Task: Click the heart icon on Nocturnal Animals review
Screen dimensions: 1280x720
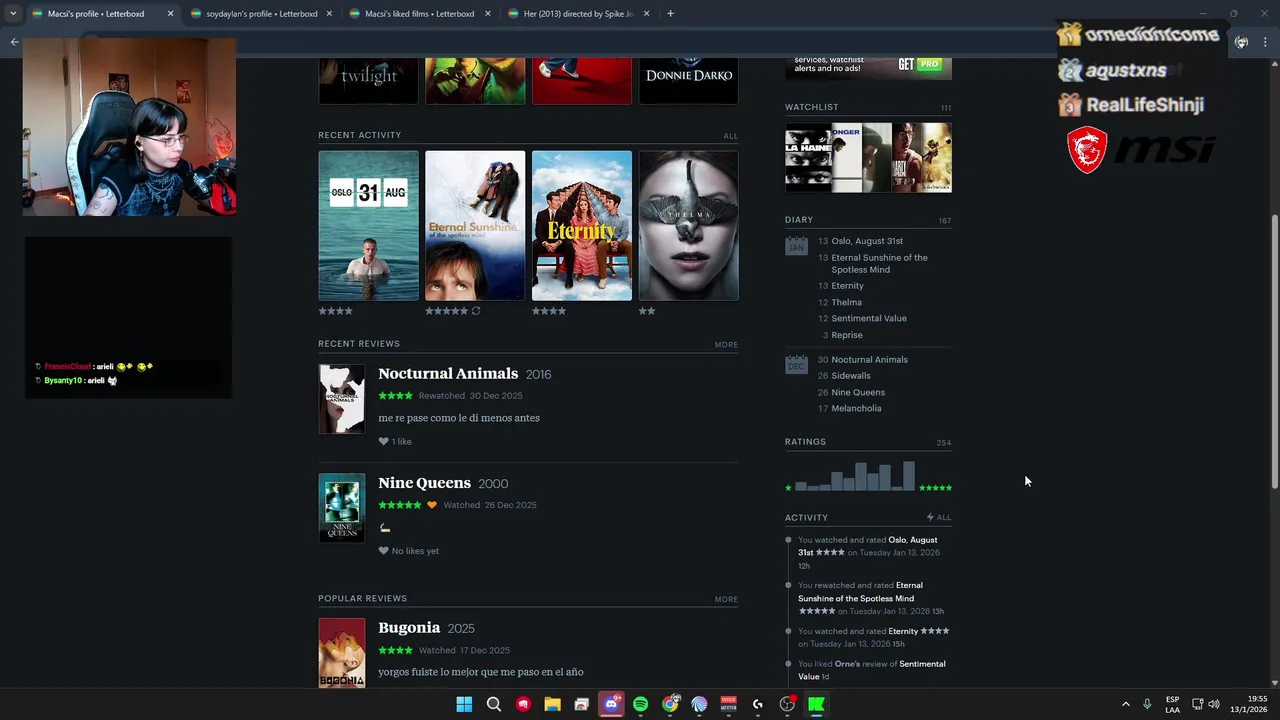Action: 383,441
